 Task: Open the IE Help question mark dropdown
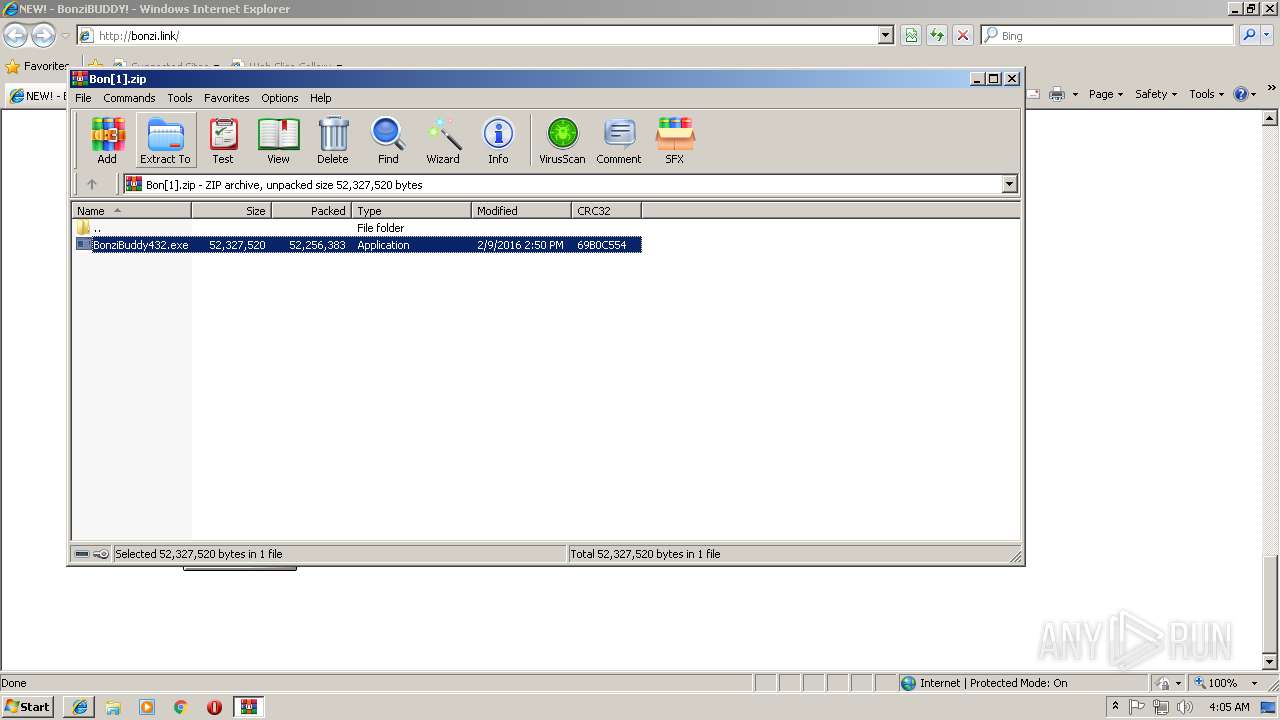pyautogui.click(x=1246, y=94)
